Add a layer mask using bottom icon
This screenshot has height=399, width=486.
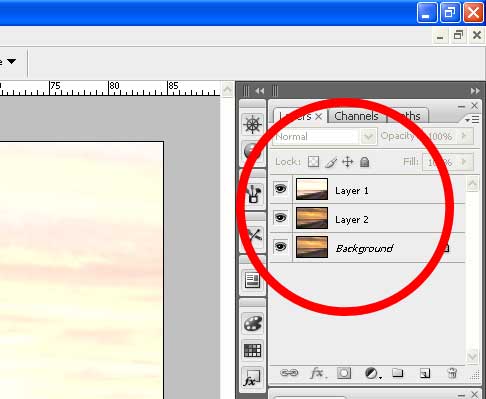(344, 373)
